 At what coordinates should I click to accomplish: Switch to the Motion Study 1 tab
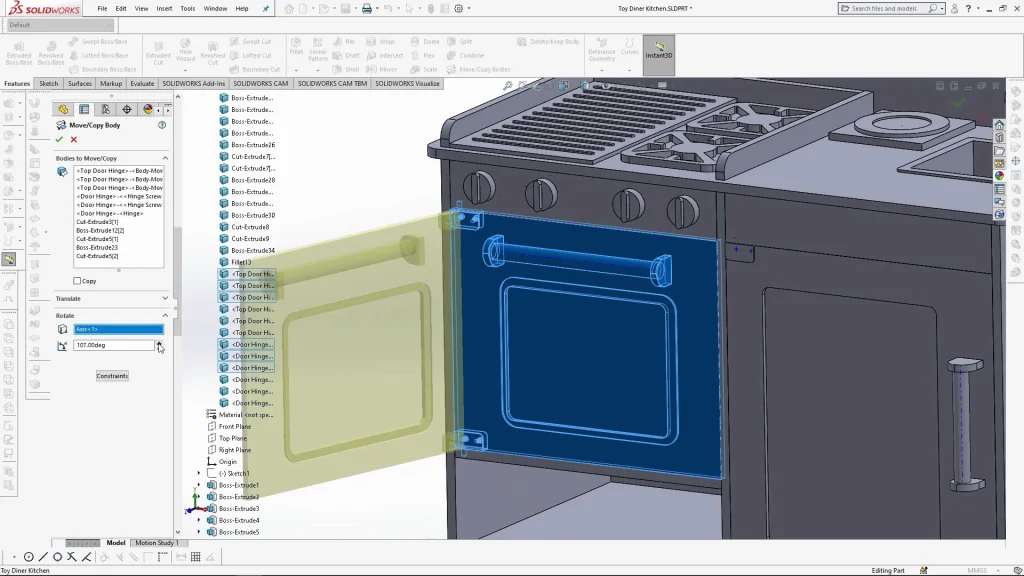(x=156, y=543)
